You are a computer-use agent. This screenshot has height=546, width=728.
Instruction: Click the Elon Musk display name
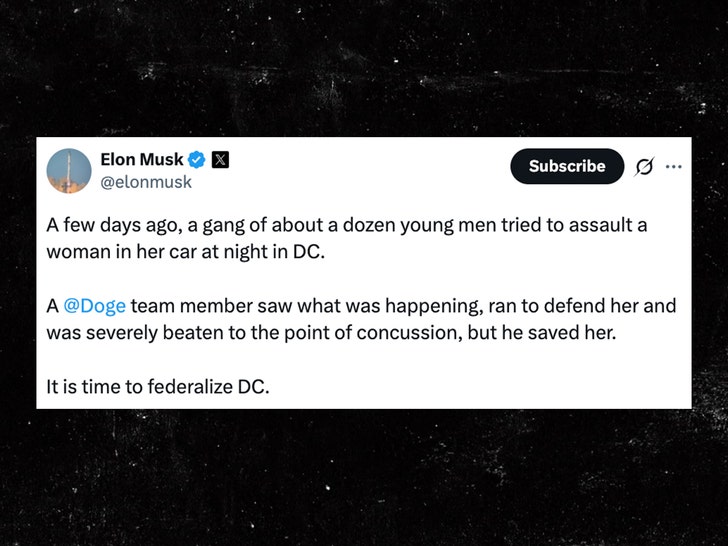[x=142, y=160]
